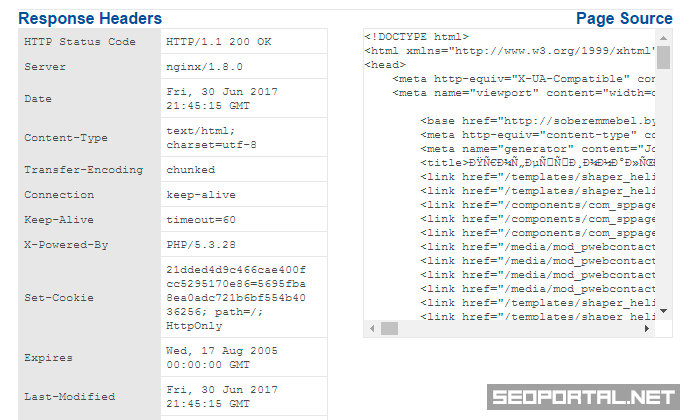
Task: Grab the horizontal scrollbar thumb in Page Source
Action: (x=389, y=328)
